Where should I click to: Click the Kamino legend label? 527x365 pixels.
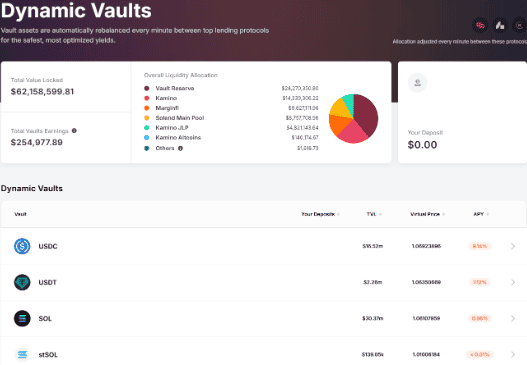click(166, 98)
